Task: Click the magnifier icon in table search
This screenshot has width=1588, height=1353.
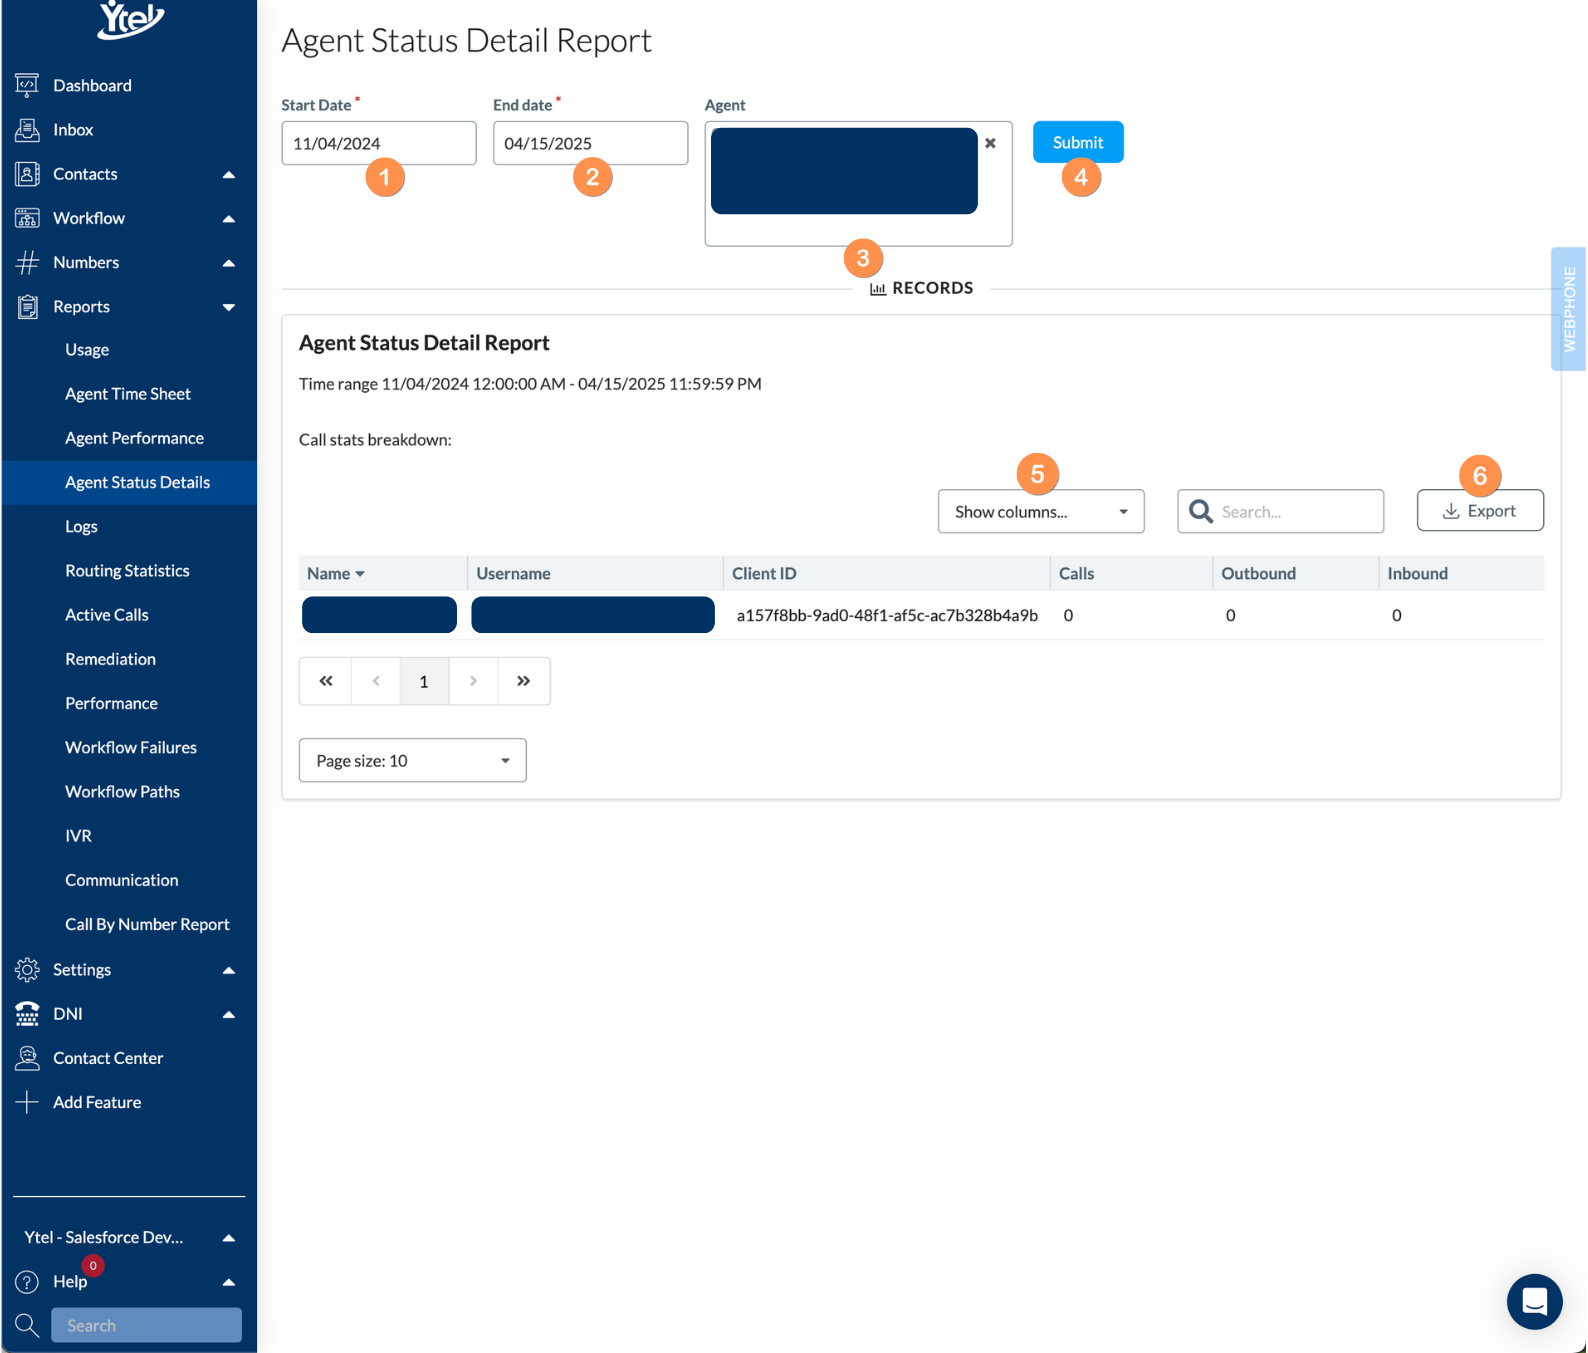Action: 1200,511
